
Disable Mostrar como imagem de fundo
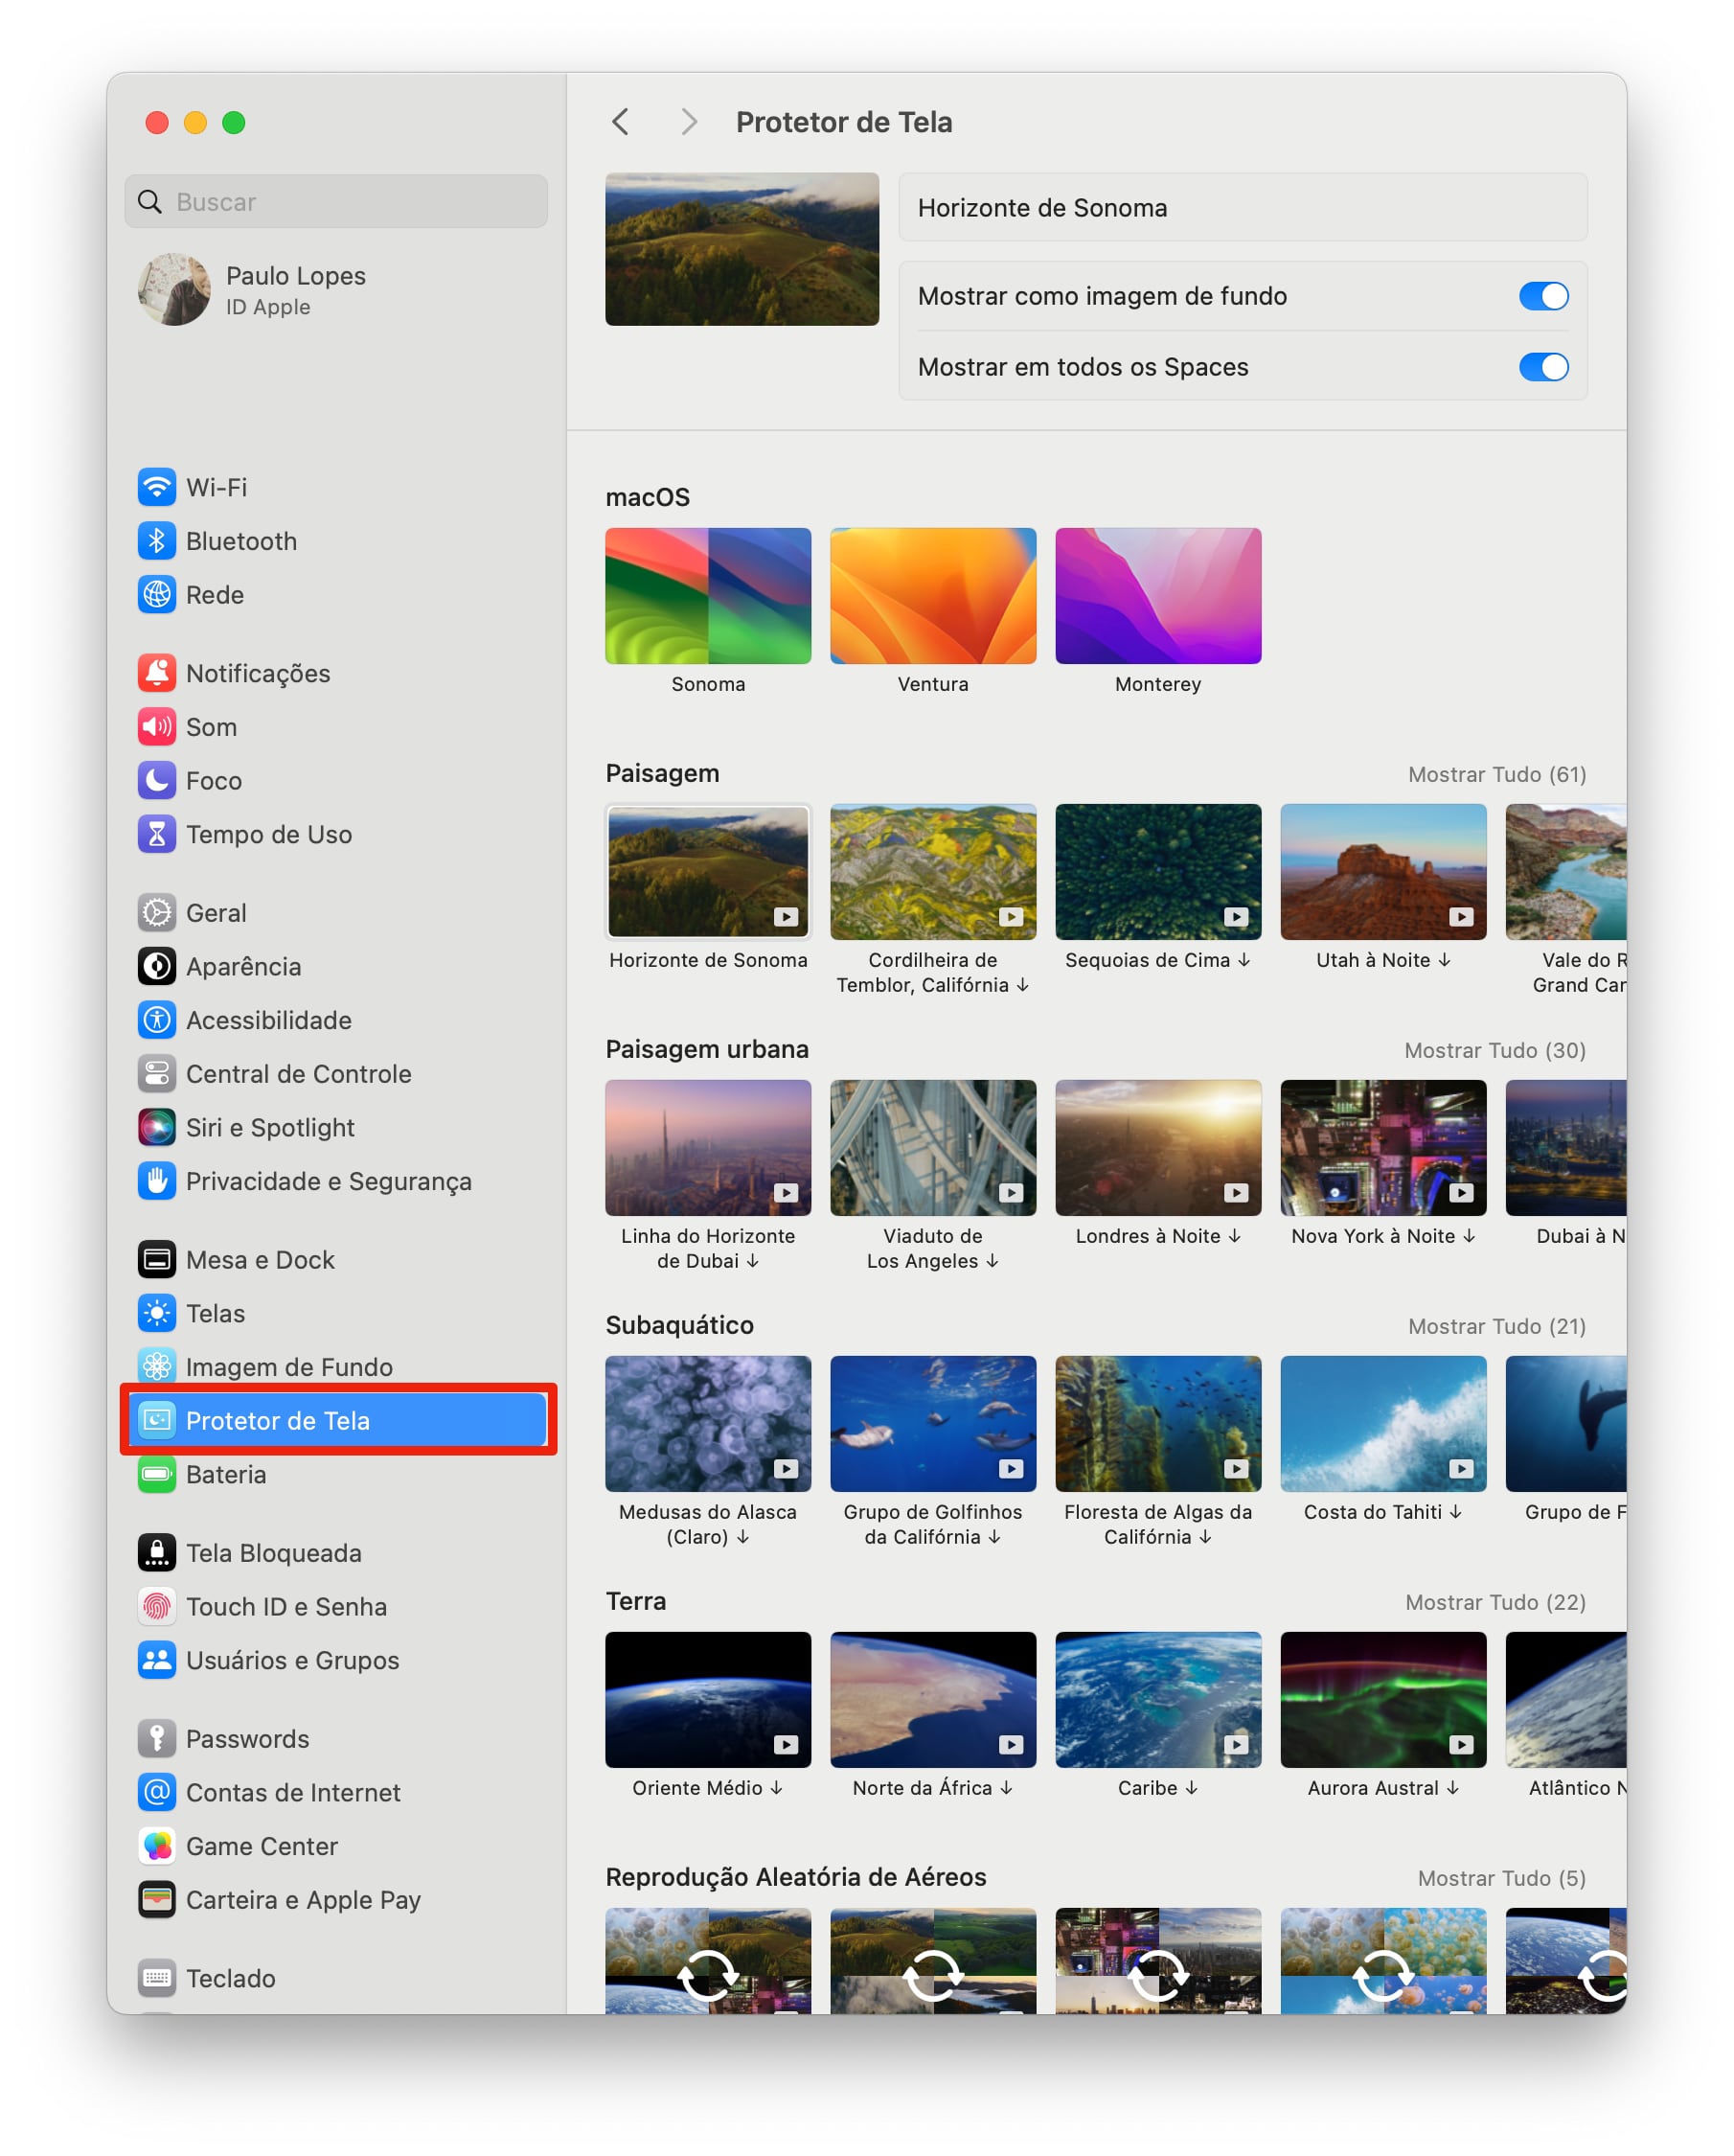click(x=1542, y=296)
